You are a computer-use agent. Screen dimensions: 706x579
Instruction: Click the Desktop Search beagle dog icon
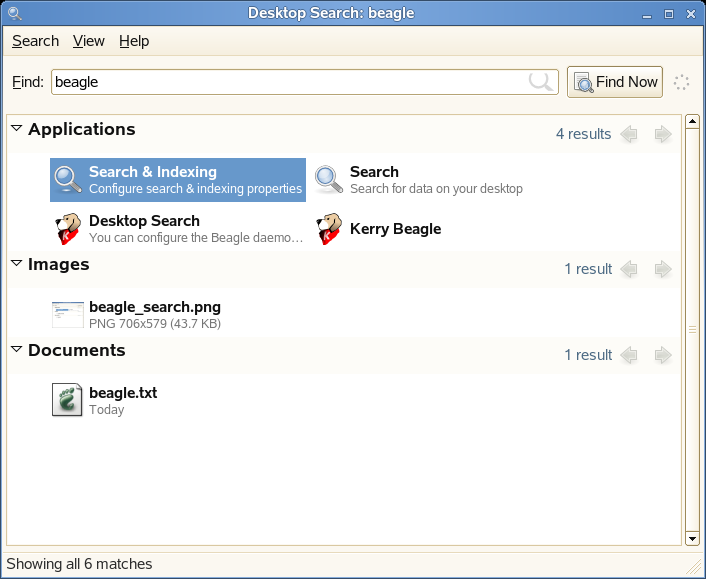point(68,229)
